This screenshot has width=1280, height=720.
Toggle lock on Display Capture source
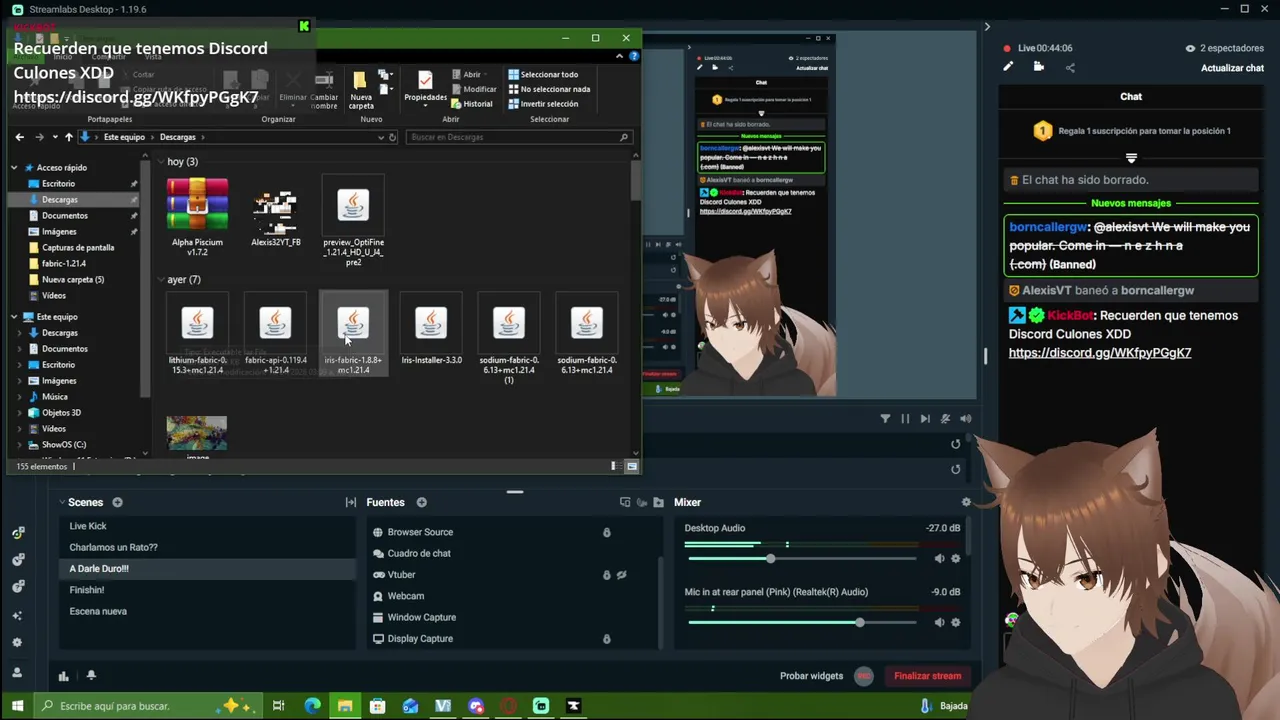tap(606, 639)
